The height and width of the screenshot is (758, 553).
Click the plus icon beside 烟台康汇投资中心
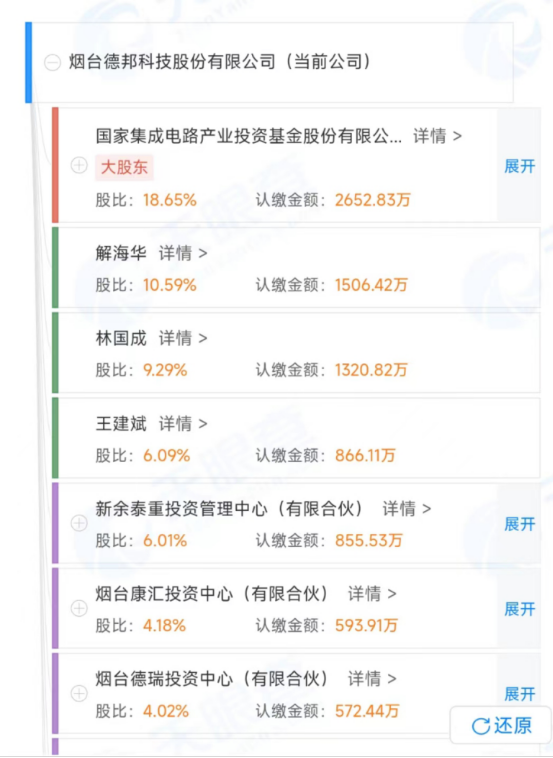[x=79, y=608]
